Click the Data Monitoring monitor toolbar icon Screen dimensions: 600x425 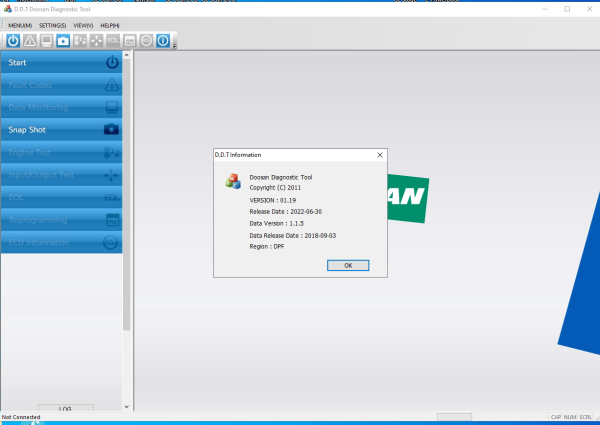(x=47, y=41)
